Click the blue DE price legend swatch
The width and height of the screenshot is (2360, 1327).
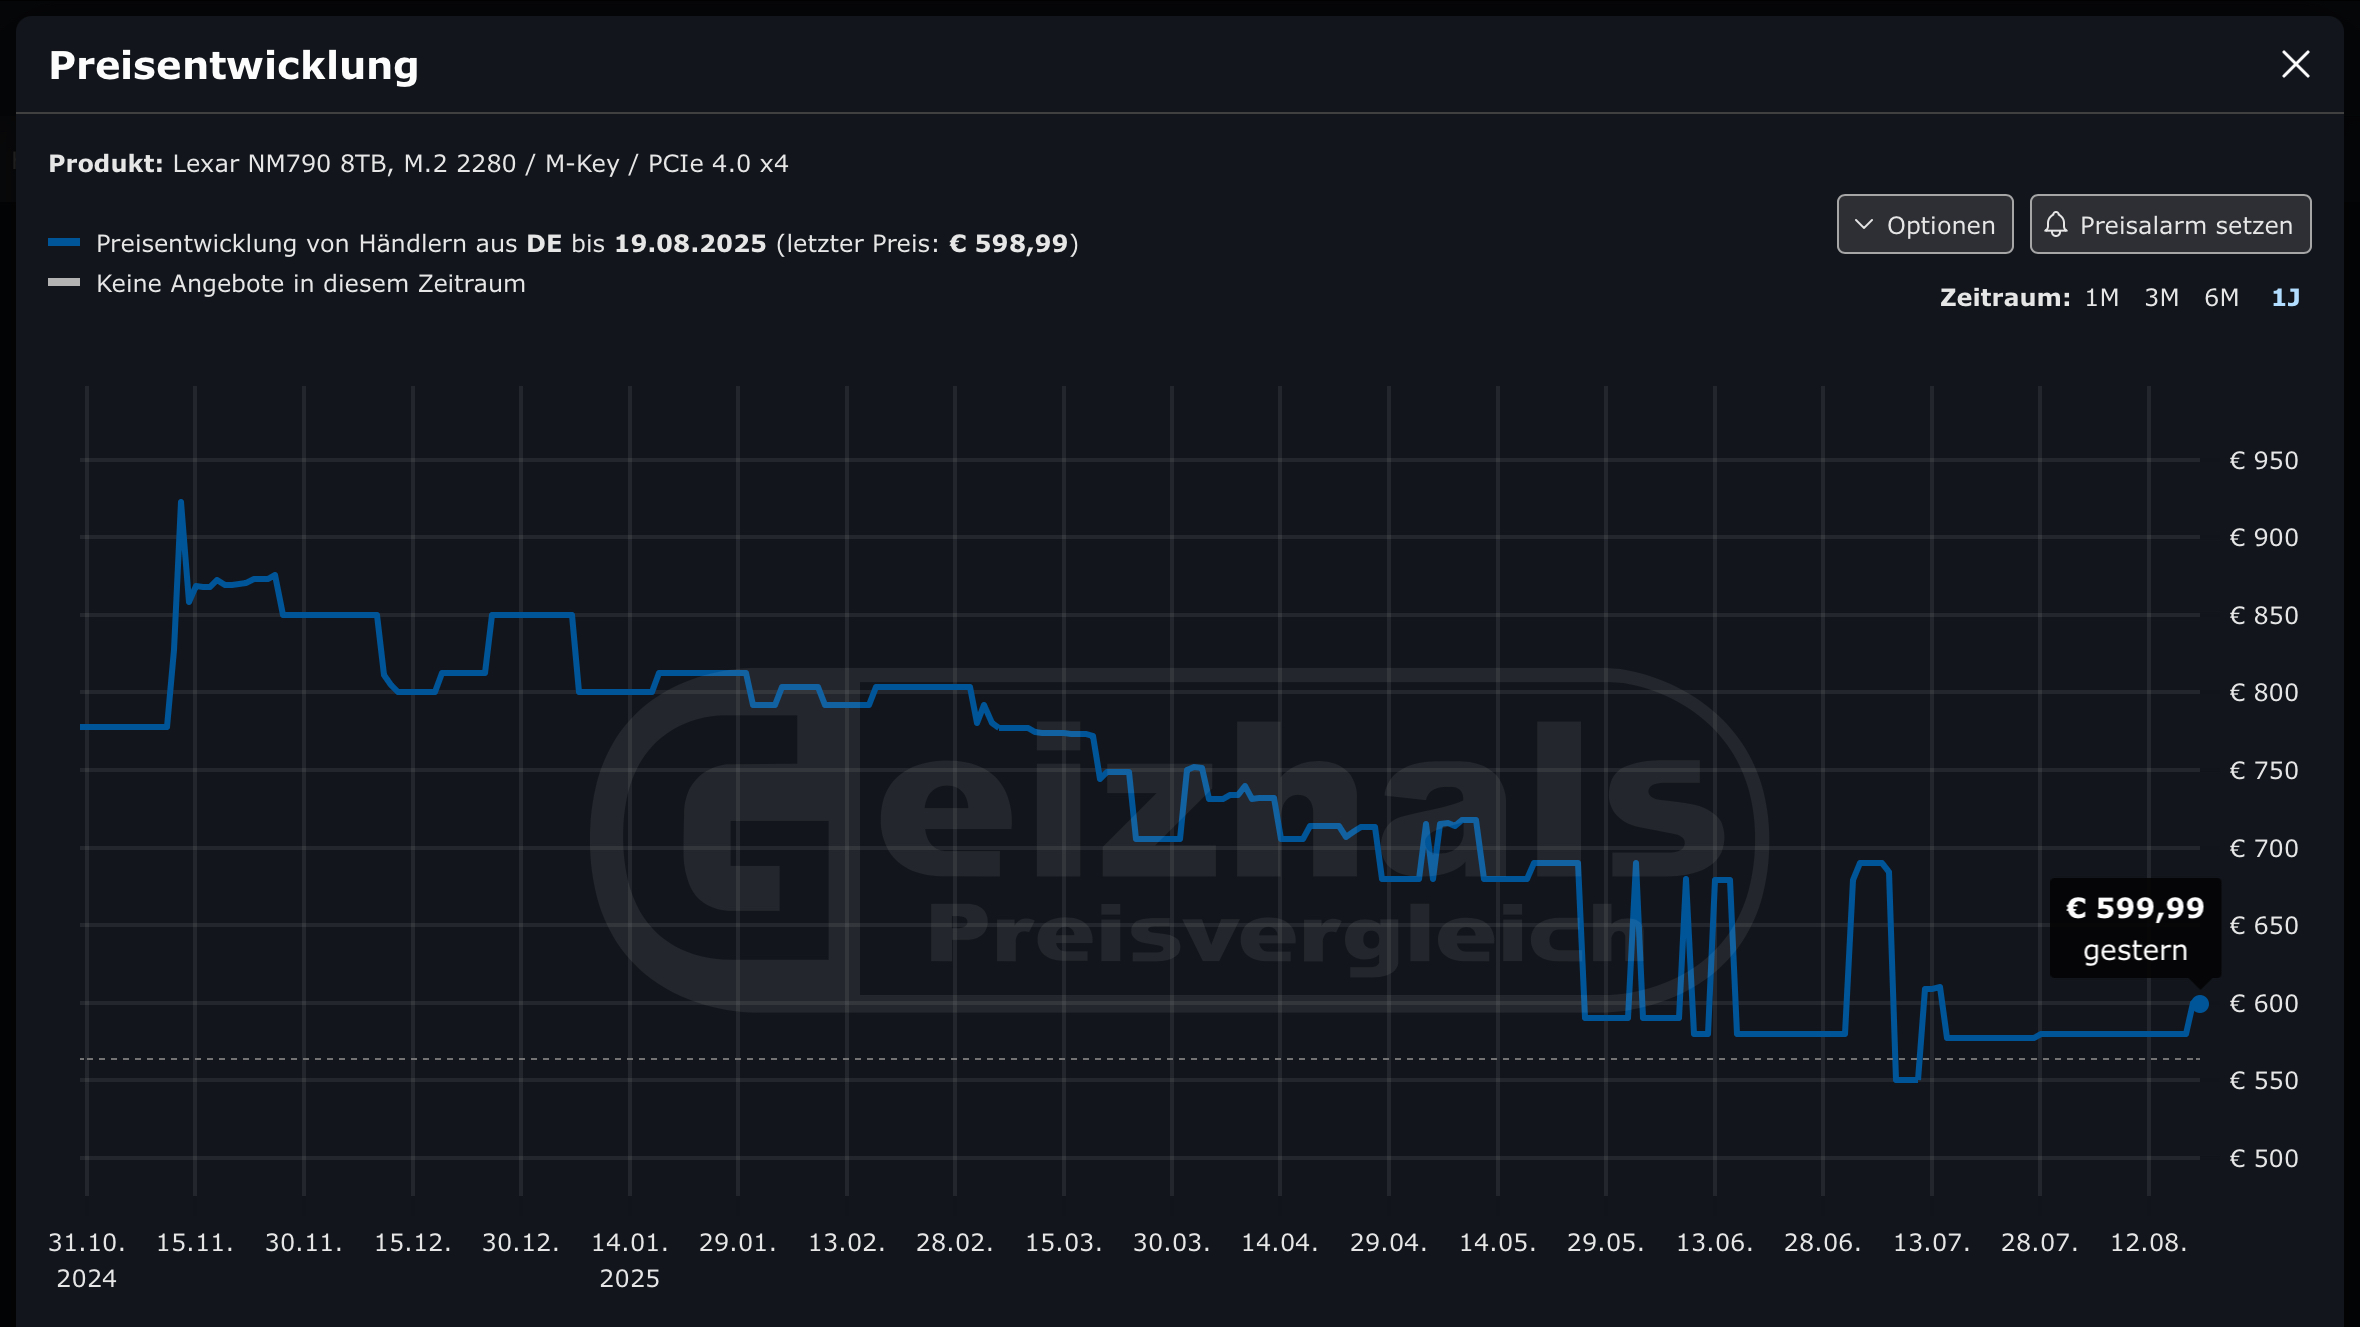point(64,243)
